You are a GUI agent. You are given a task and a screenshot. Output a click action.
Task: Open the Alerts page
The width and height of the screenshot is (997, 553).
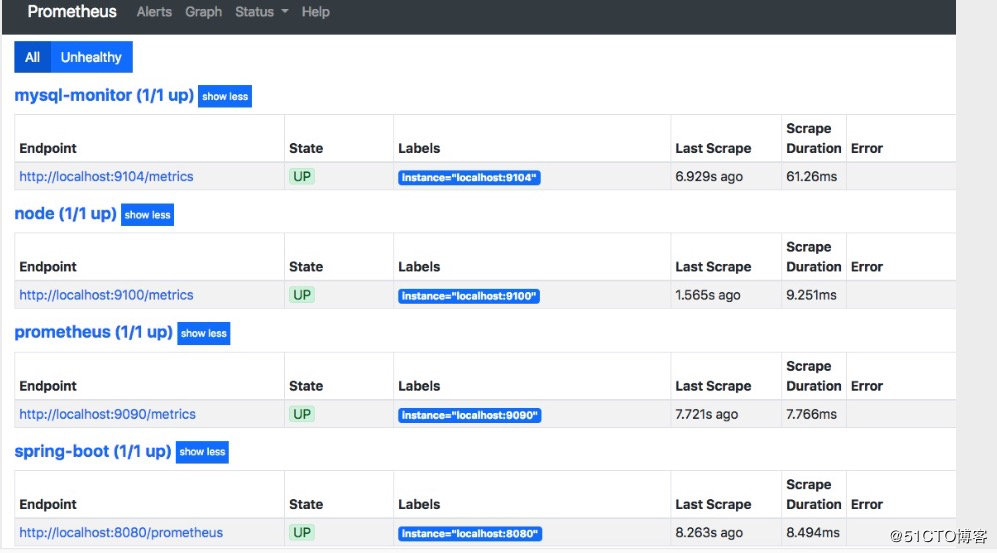click(x=154, y=12)
